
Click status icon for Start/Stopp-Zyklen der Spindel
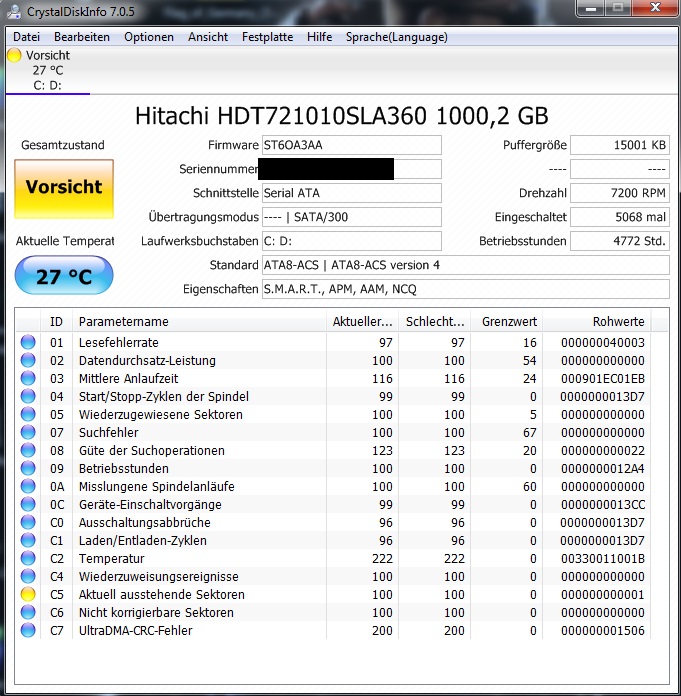click(x=28, y=396)
